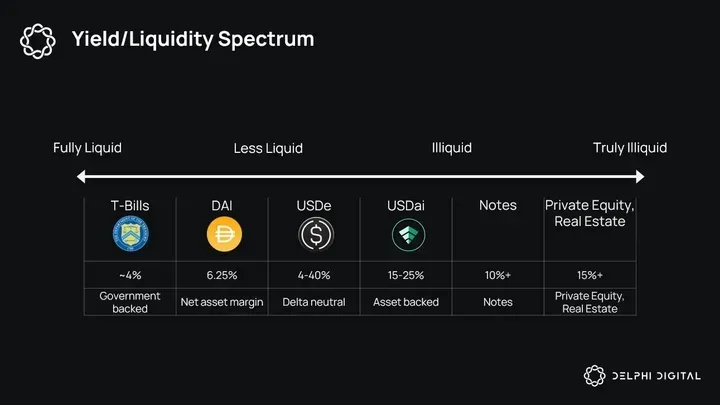Click the 6.25% yield cell
720x405 pixels.
(x=222, y=275)
